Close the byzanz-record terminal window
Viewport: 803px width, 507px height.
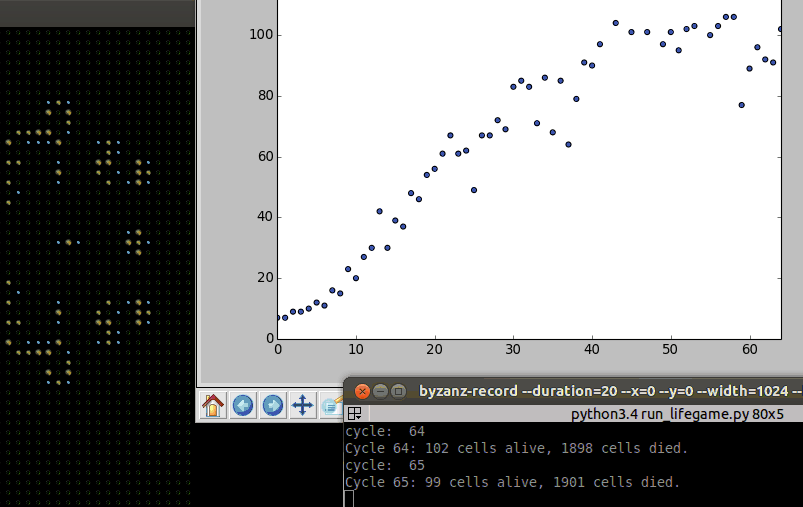pyautogui.click(x=362, y=392)
